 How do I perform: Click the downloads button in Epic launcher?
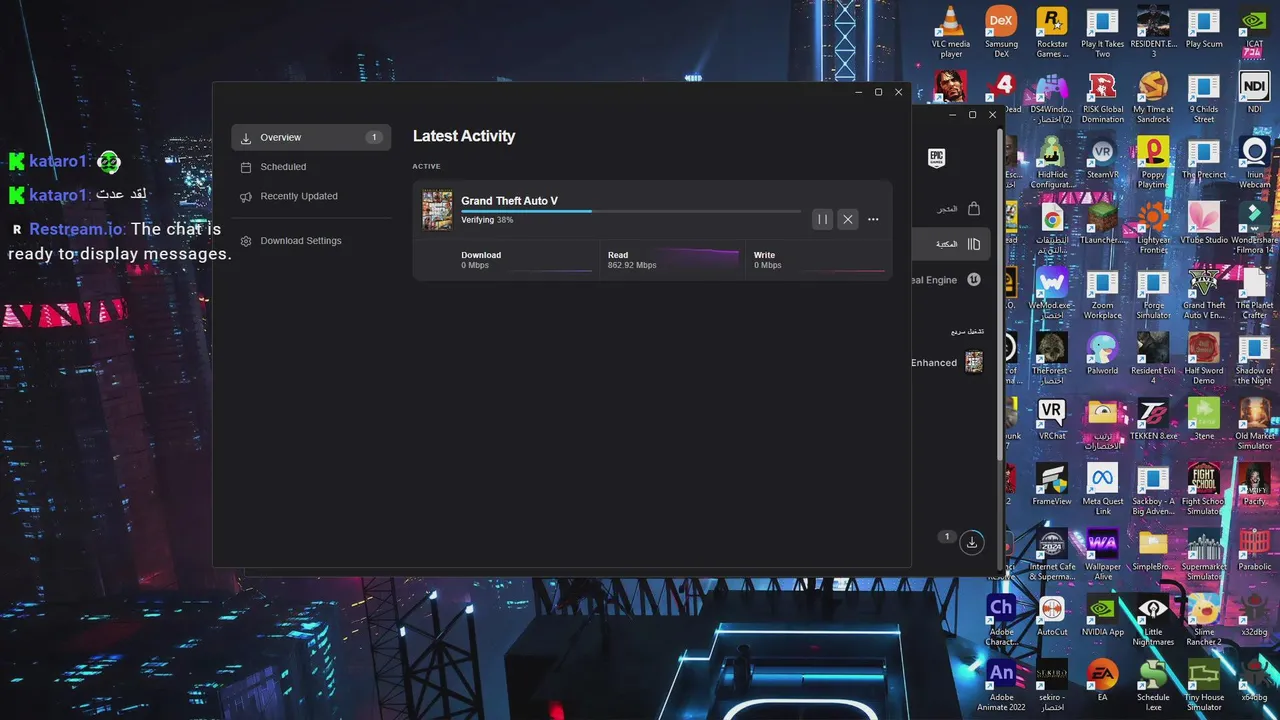click(971, 542)
